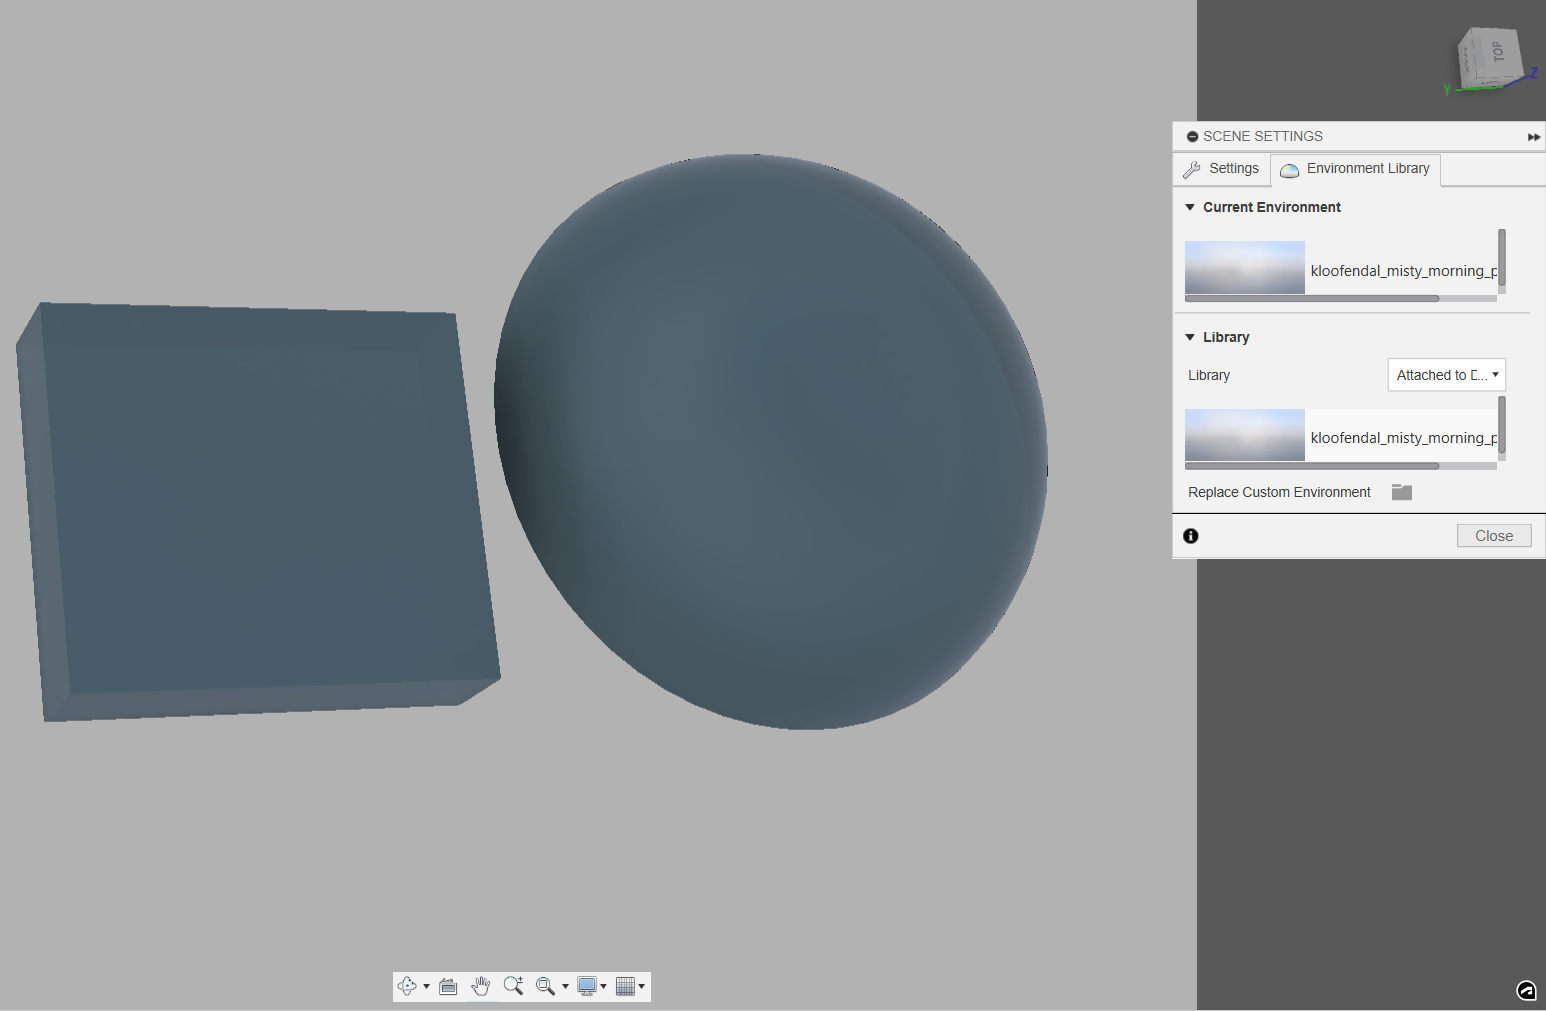Collapse the Current Environment section

[x=1190, y=207]
